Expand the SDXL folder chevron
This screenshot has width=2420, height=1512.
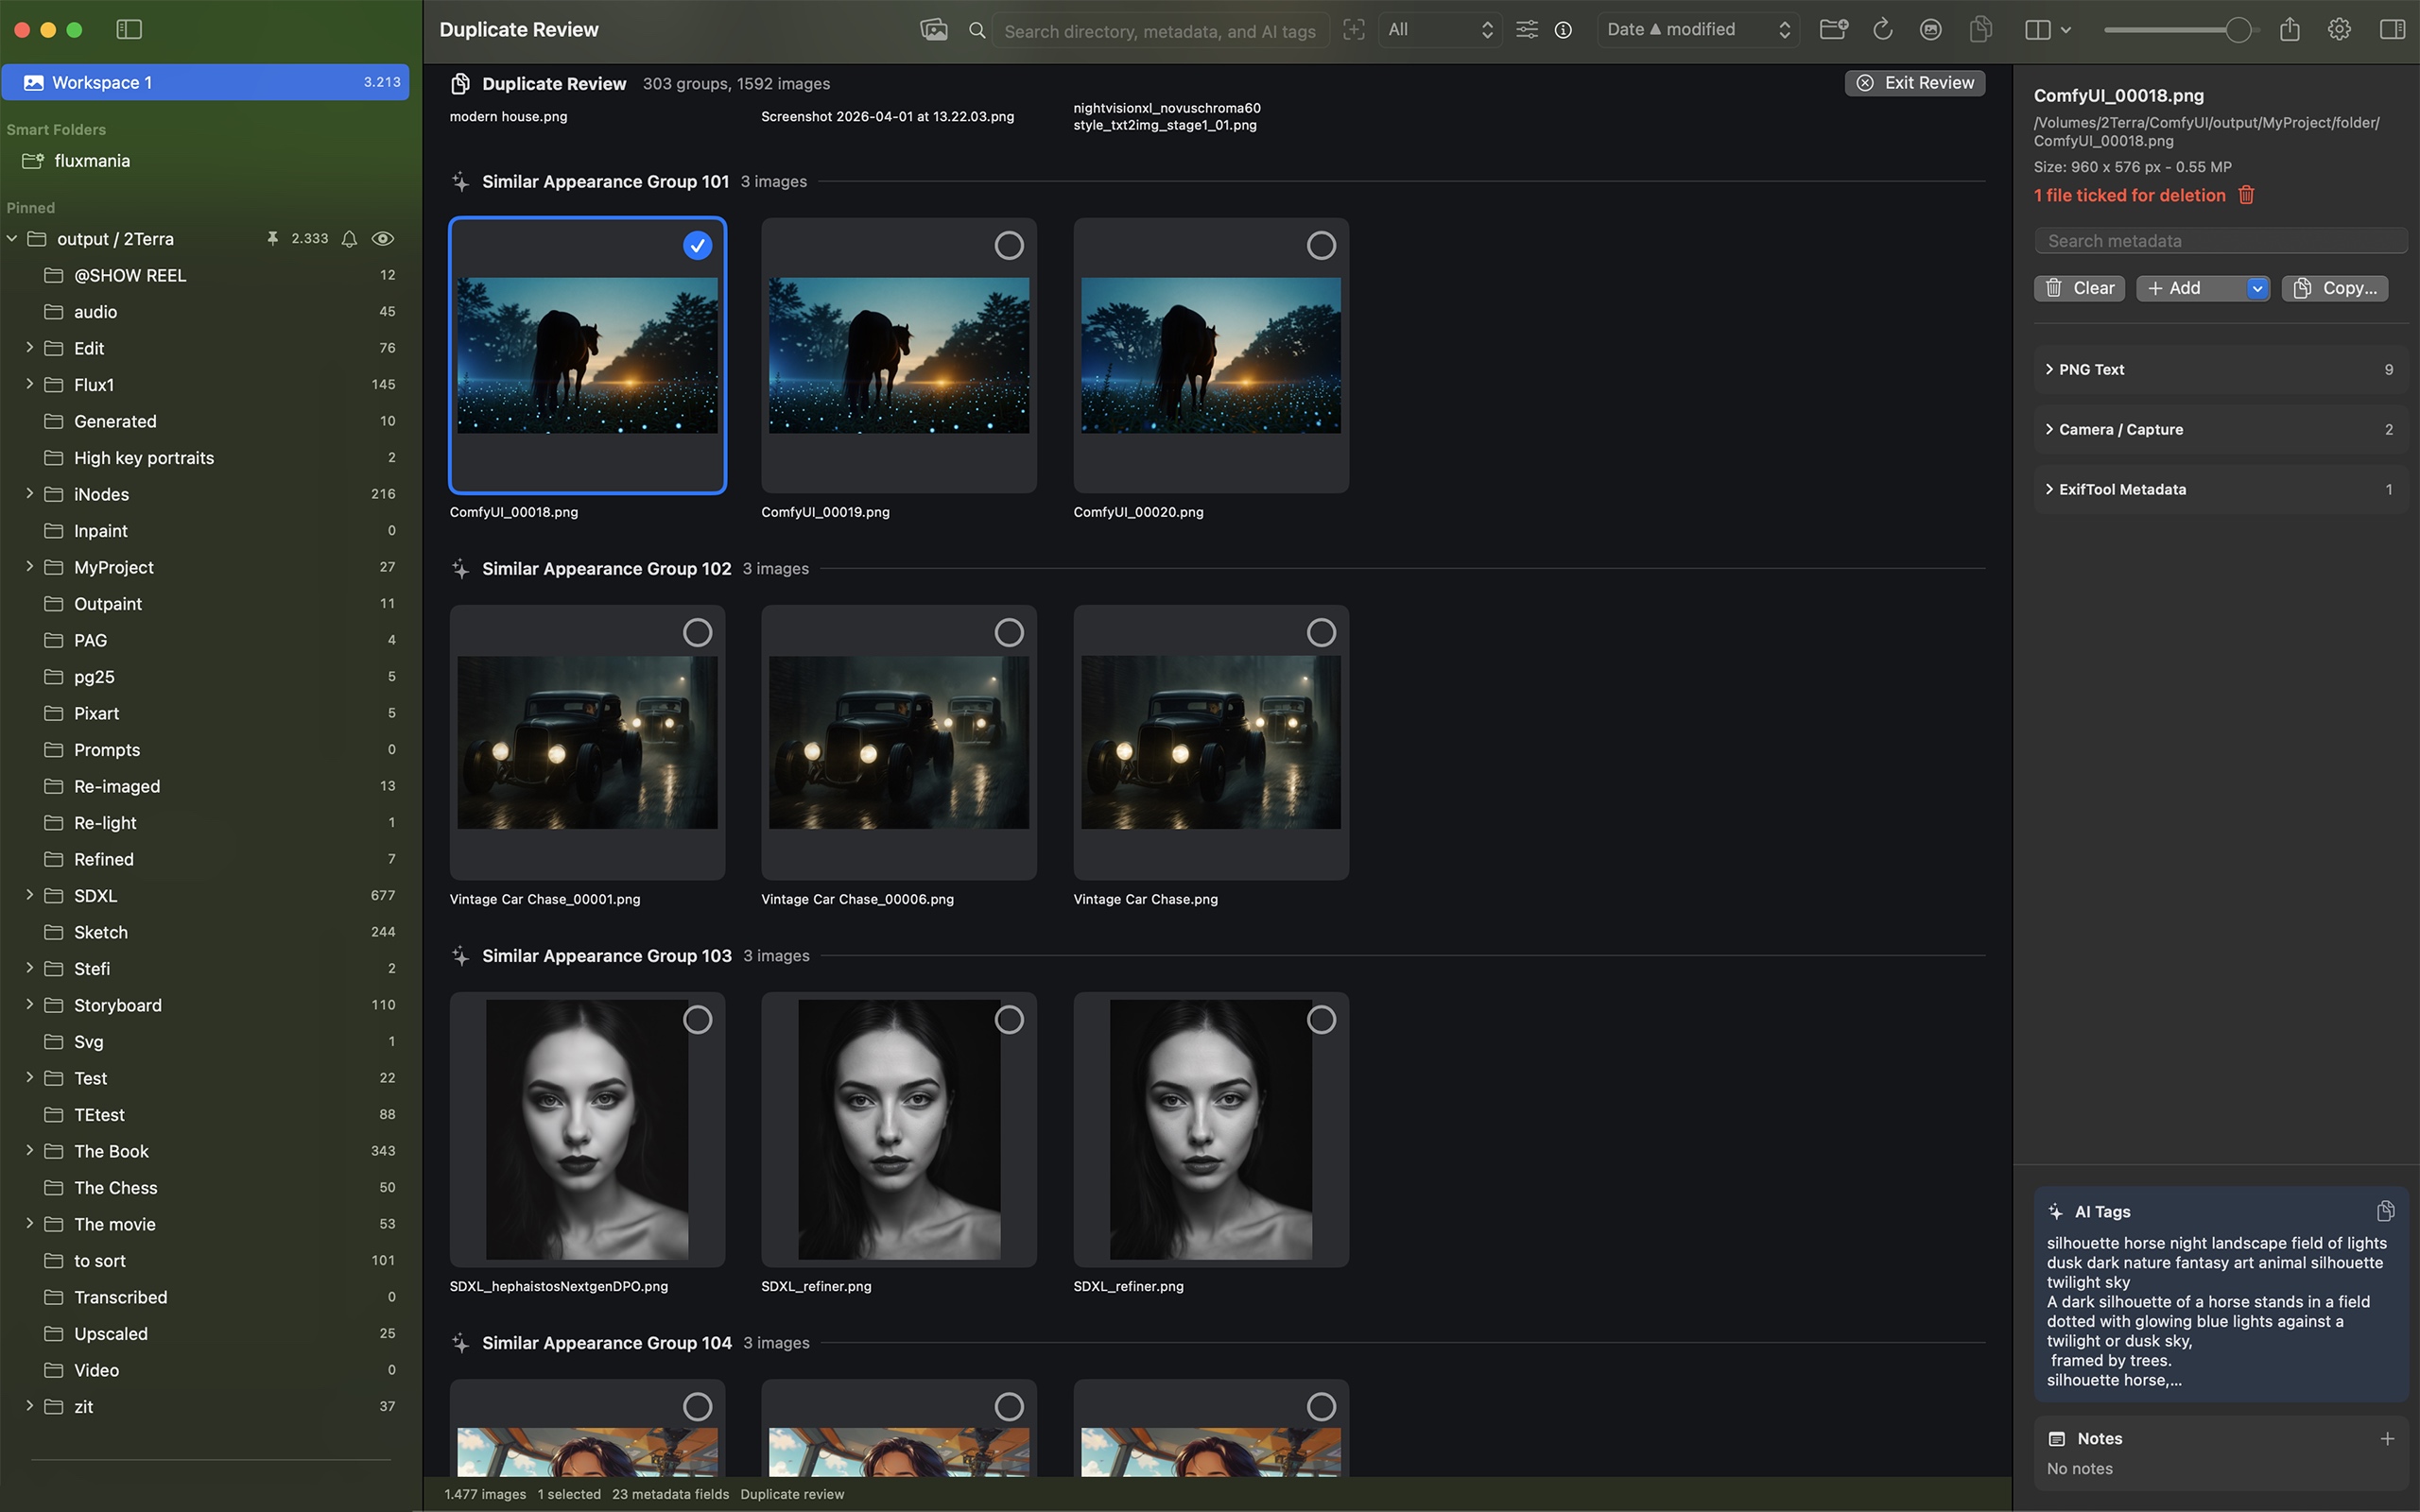tap(29, 895)
